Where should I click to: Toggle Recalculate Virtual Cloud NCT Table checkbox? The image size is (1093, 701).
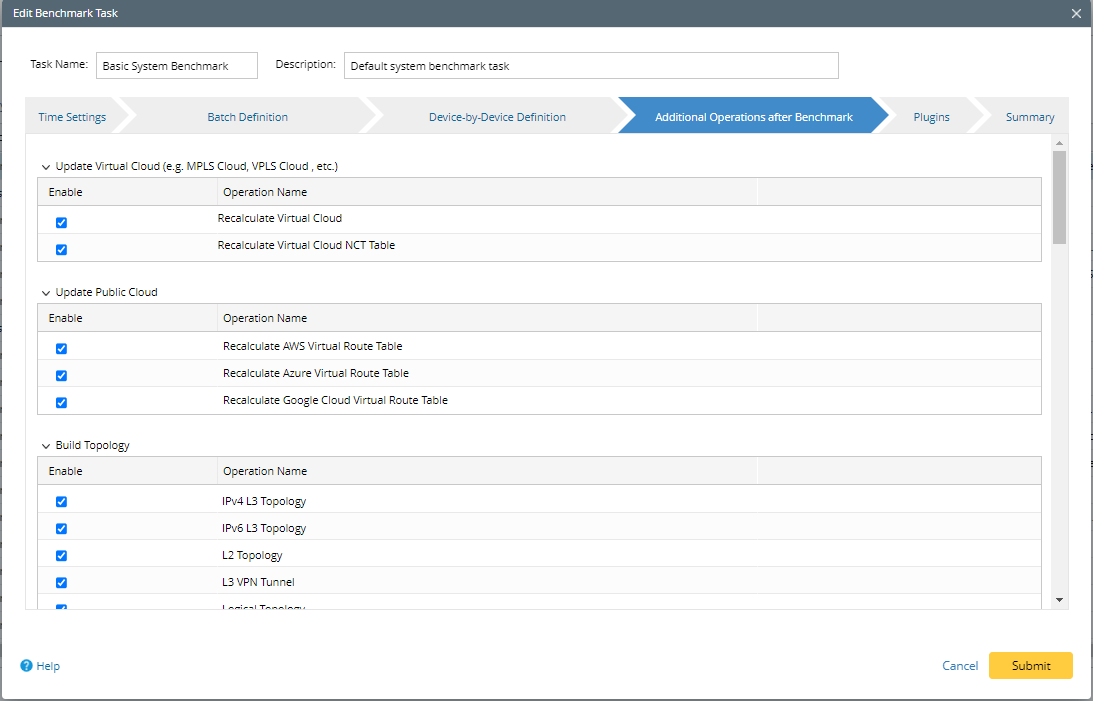[x=61, y=249]
